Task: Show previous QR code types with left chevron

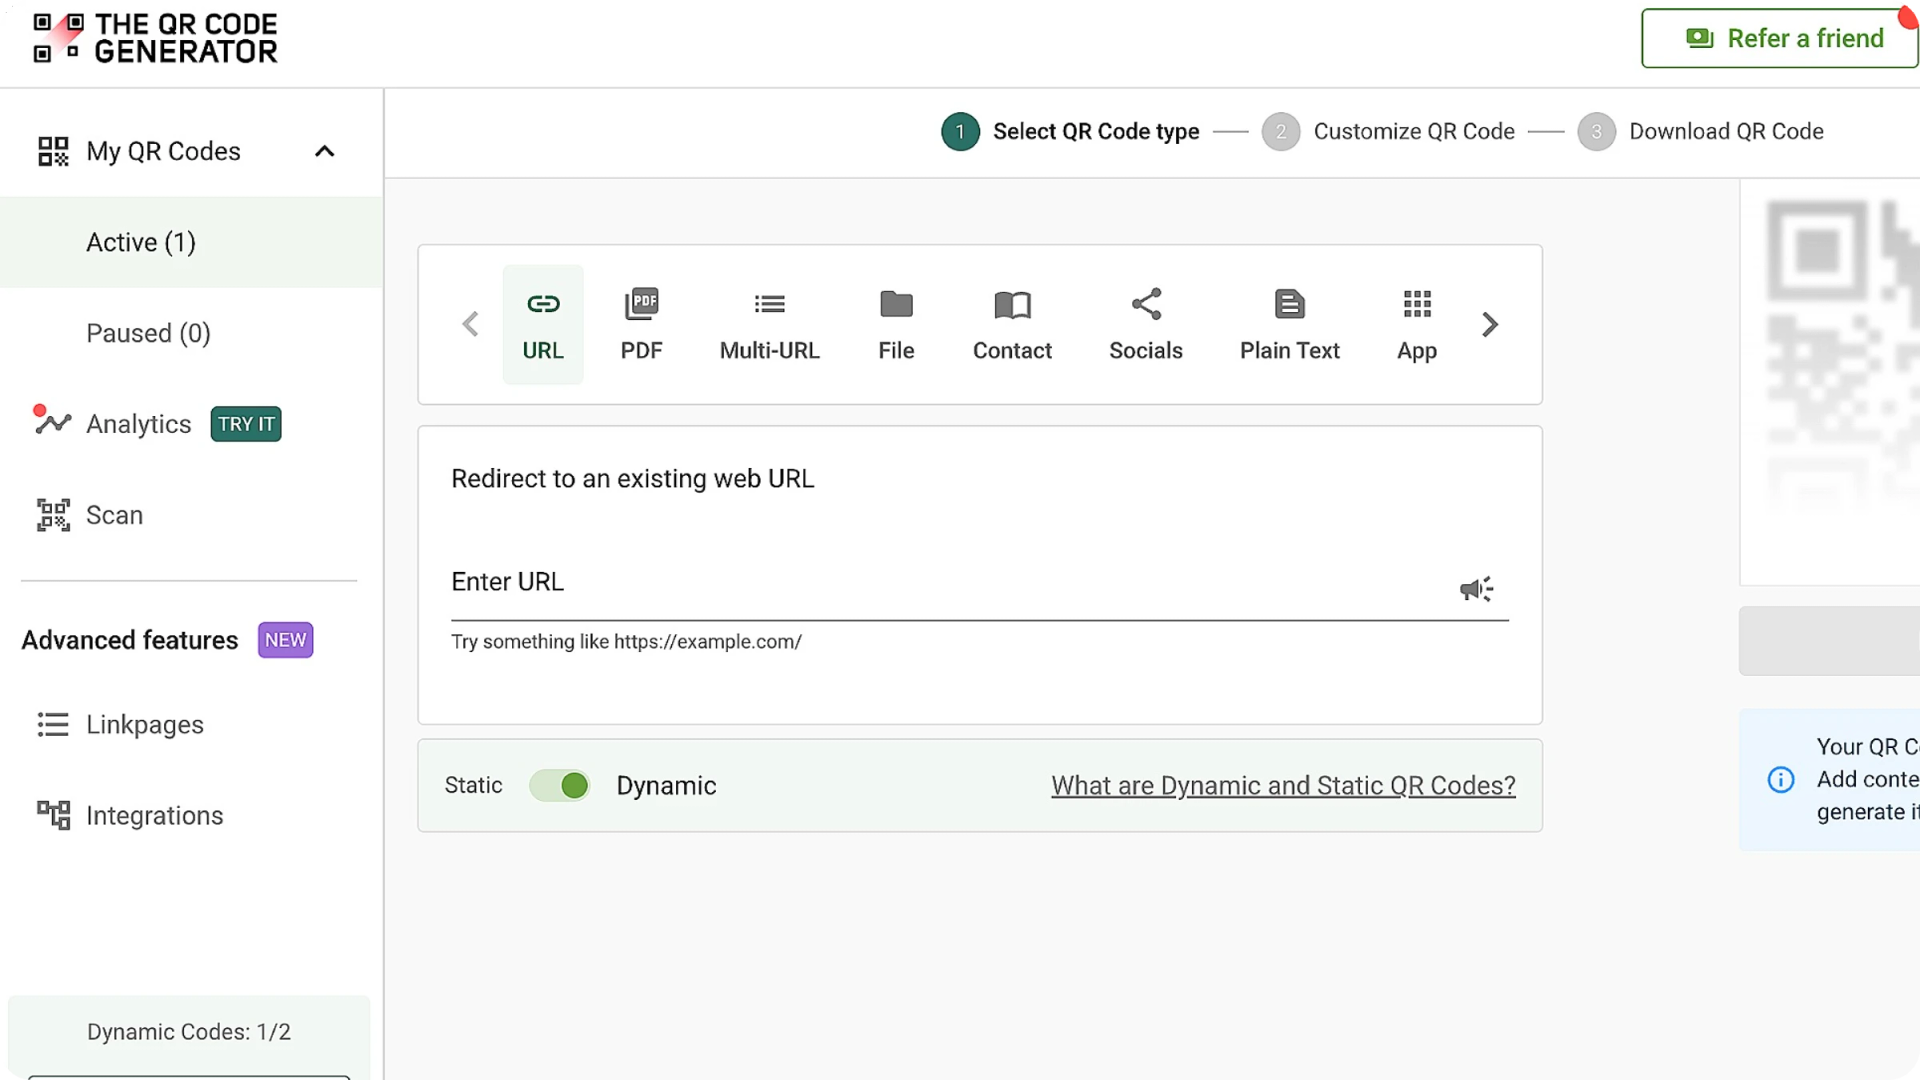Action: [470, 324]
